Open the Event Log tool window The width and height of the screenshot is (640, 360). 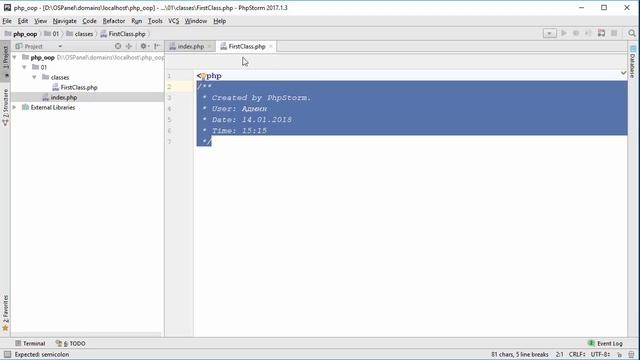(605, 343)
